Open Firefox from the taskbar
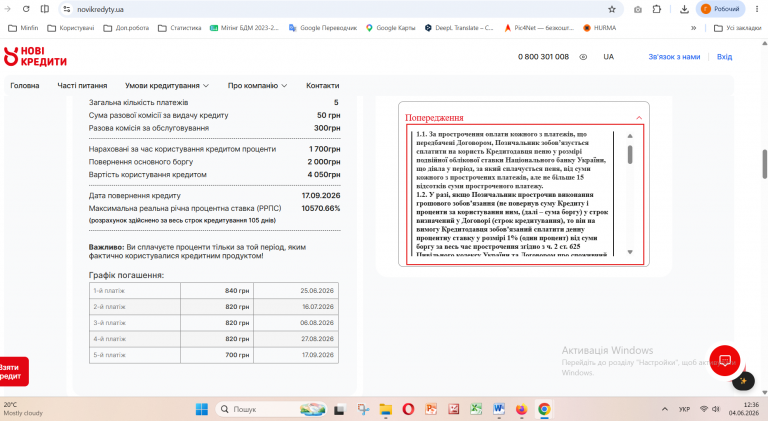The height and width of the screenshot is (421, 768). [x=521, y=409]
